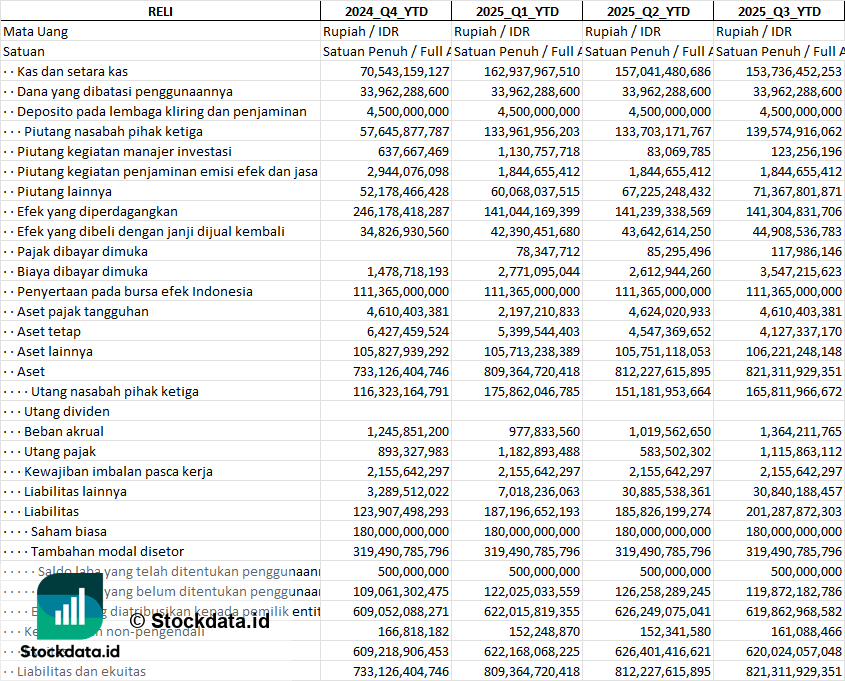Click the Satuan row label
Viewport: 845px width, 681px height.
pos(24,51)
